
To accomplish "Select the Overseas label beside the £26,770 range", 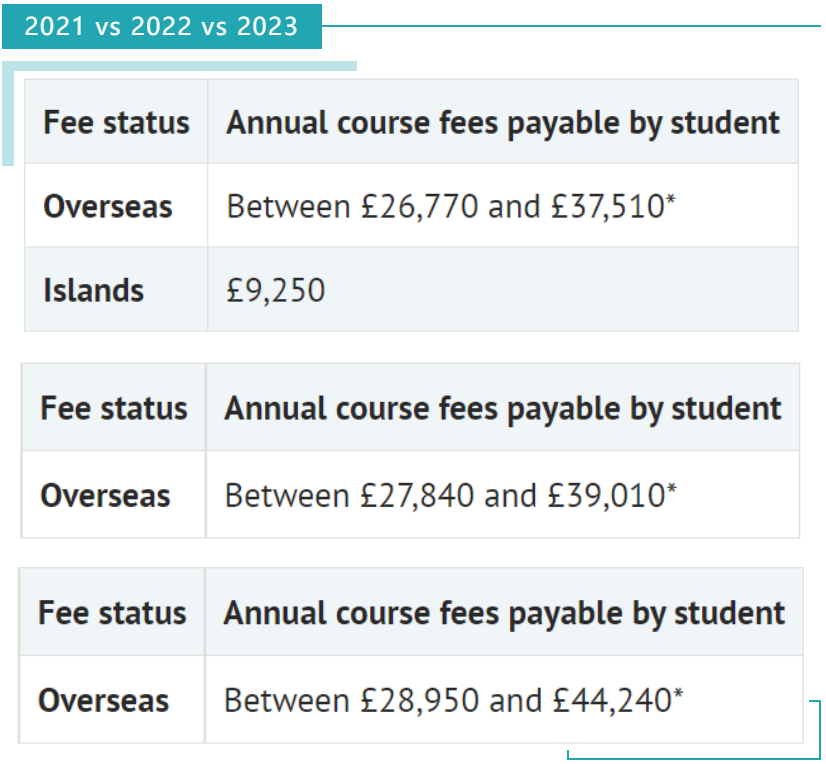I will [x=108, y=206].
